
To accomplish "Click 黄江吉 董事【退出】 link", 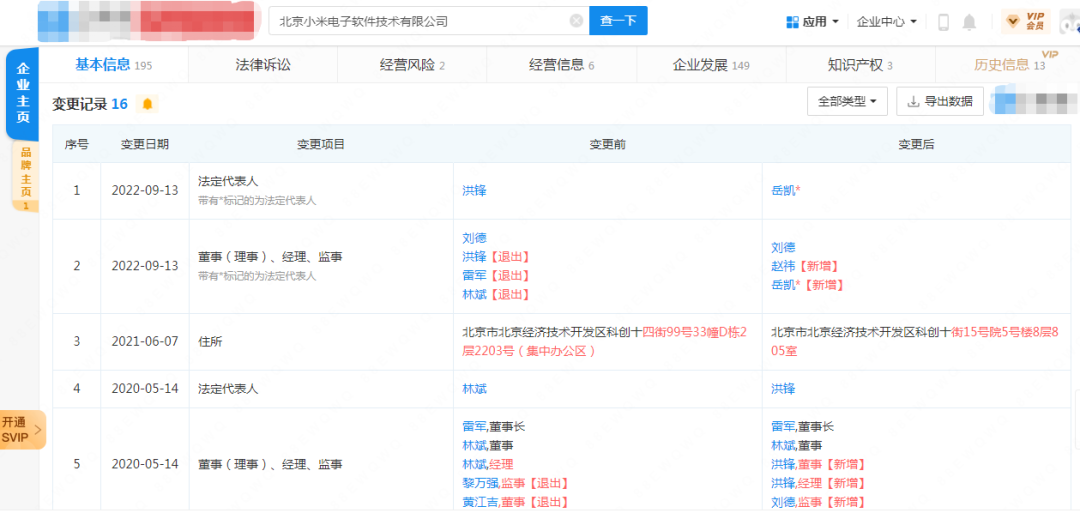I will (515, 502).
